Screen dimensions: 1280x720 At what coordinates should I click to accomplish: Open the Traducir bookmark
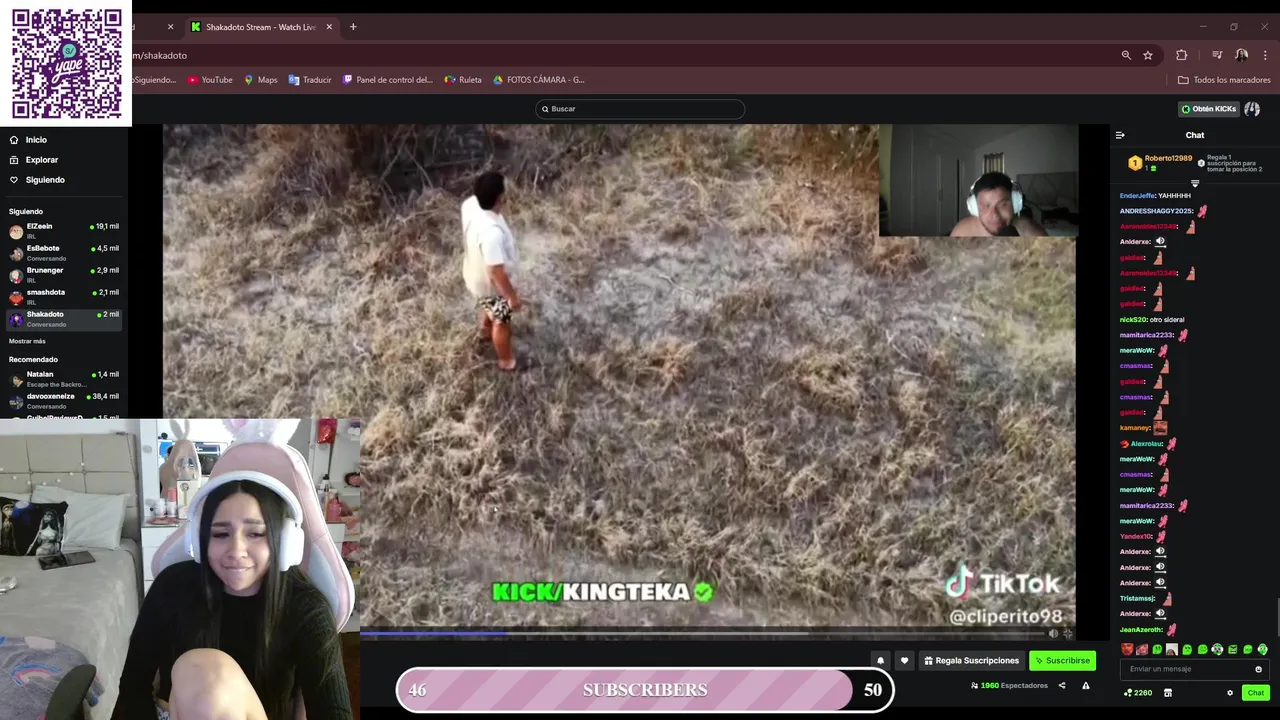pyautogui.click(x=310, y=80)
